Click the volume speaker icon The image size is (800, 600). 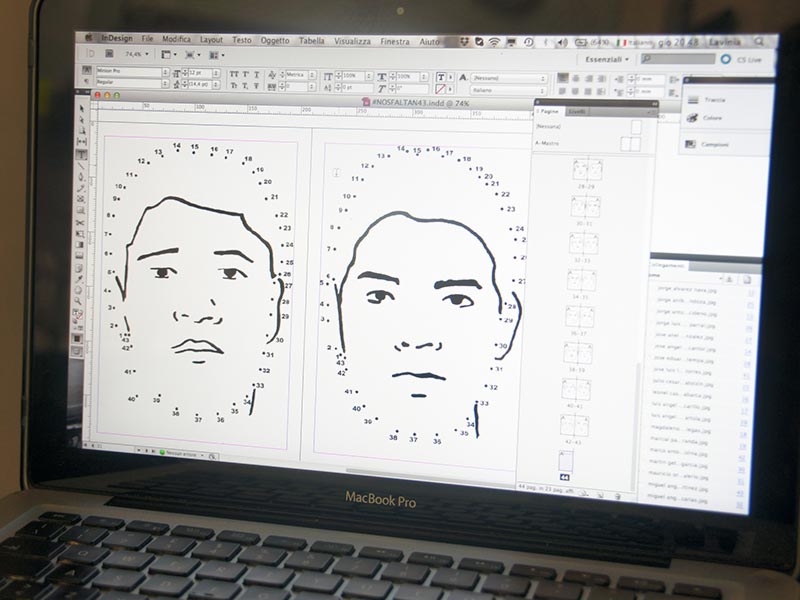click(562, 42)
